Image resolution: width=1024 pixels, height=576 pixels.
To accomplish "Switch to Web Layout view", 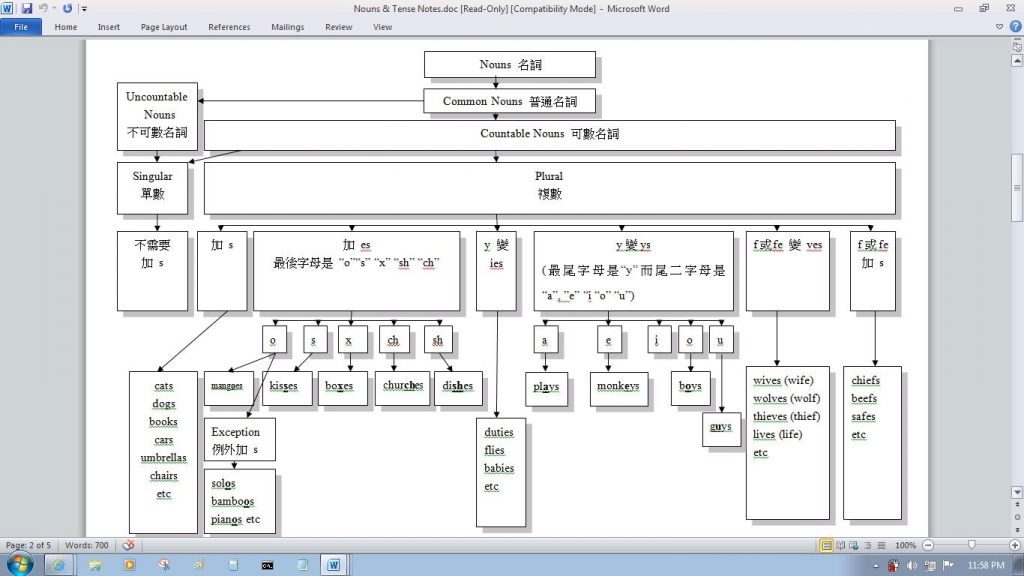I will [x=853, y=545].
